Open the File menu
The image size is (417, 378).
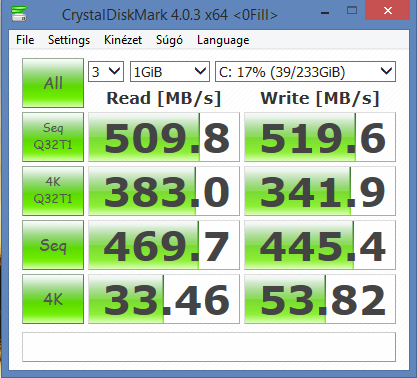[x=25, y=40]
